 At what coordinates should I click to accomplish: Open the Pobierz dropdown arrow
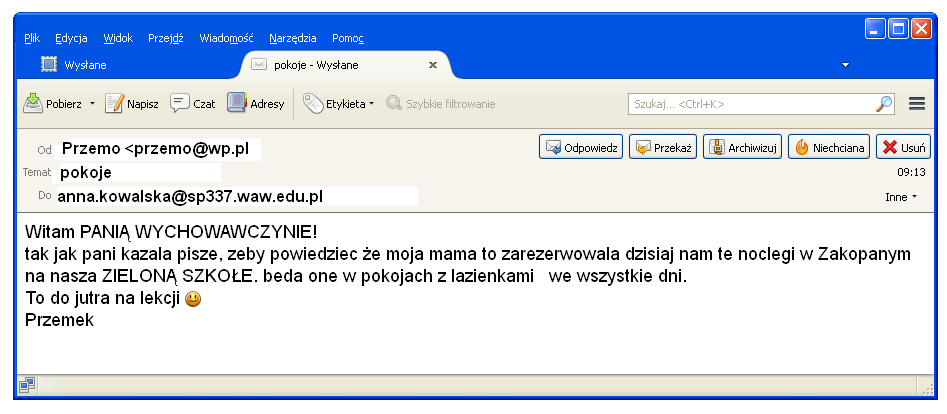[92, 103]
